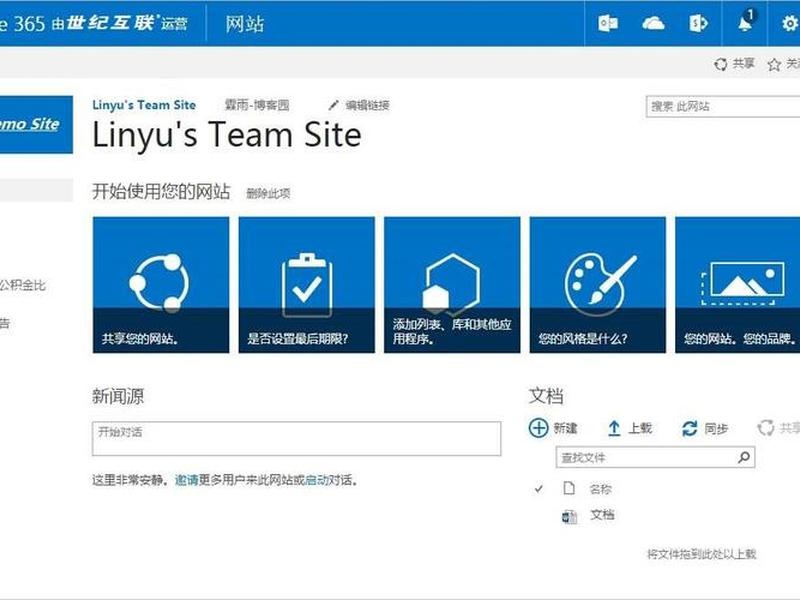Screen dimensions: 800x600
Task: Open the 霖雨-博客园 navigation link
Action: [257, 105]
